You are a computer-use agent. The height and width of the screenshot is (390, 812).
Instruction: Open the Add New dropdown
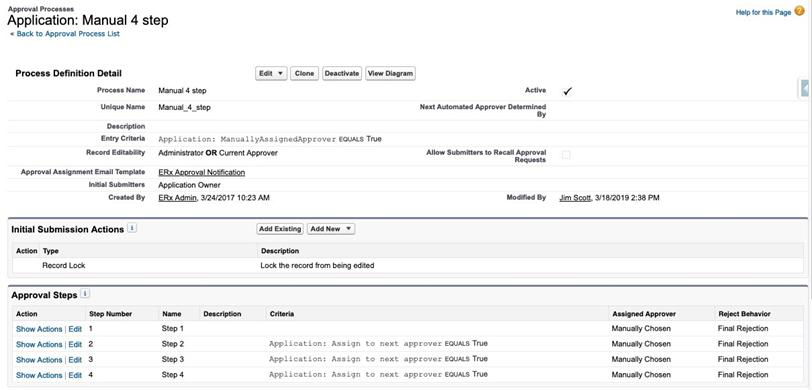tap(331, 228)
